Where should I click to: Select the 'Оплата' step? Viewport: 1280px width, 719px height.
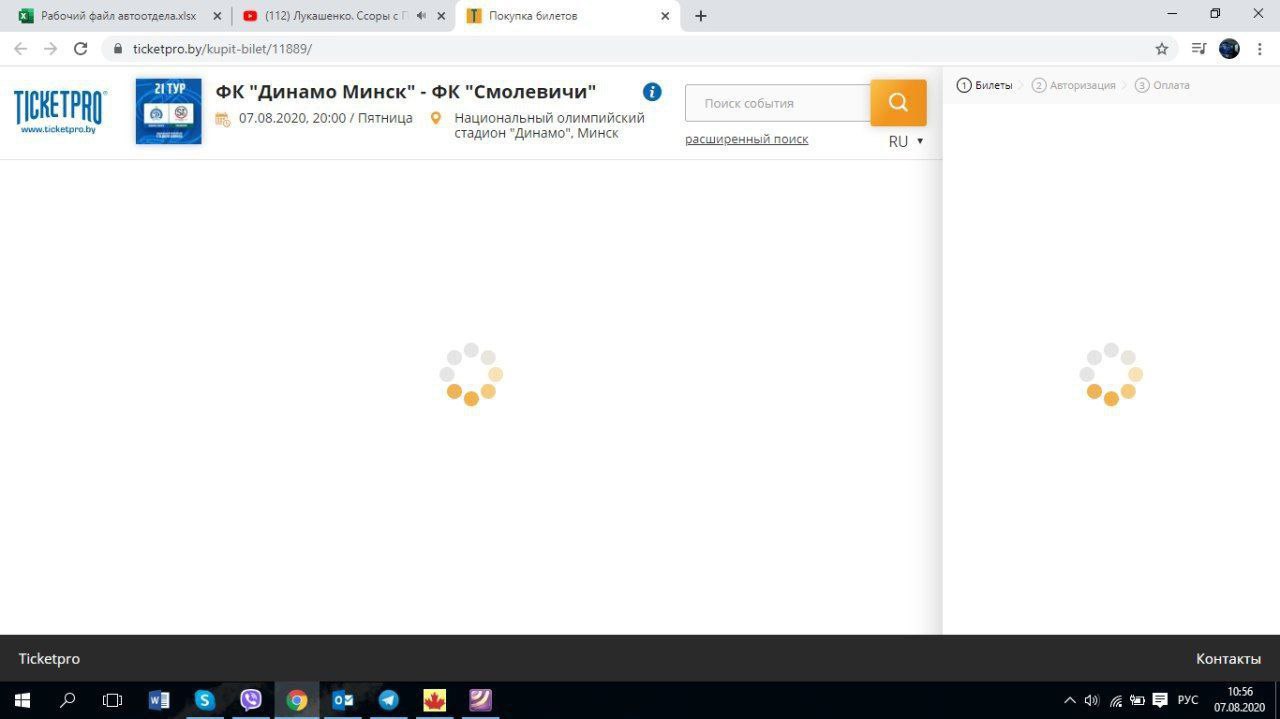pos(1162,85)
